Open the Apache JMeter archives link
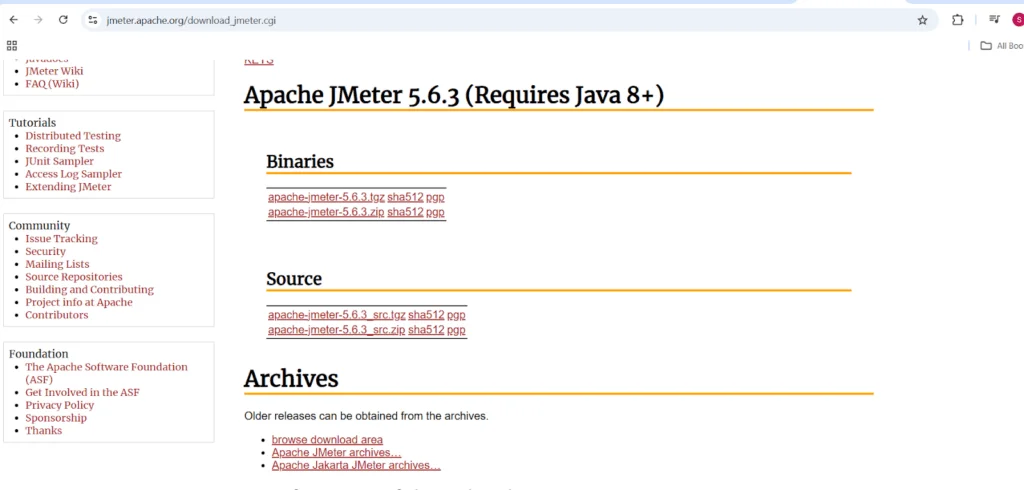The image size is (1024, 490). pyautogui.click(x=336, y=453)
